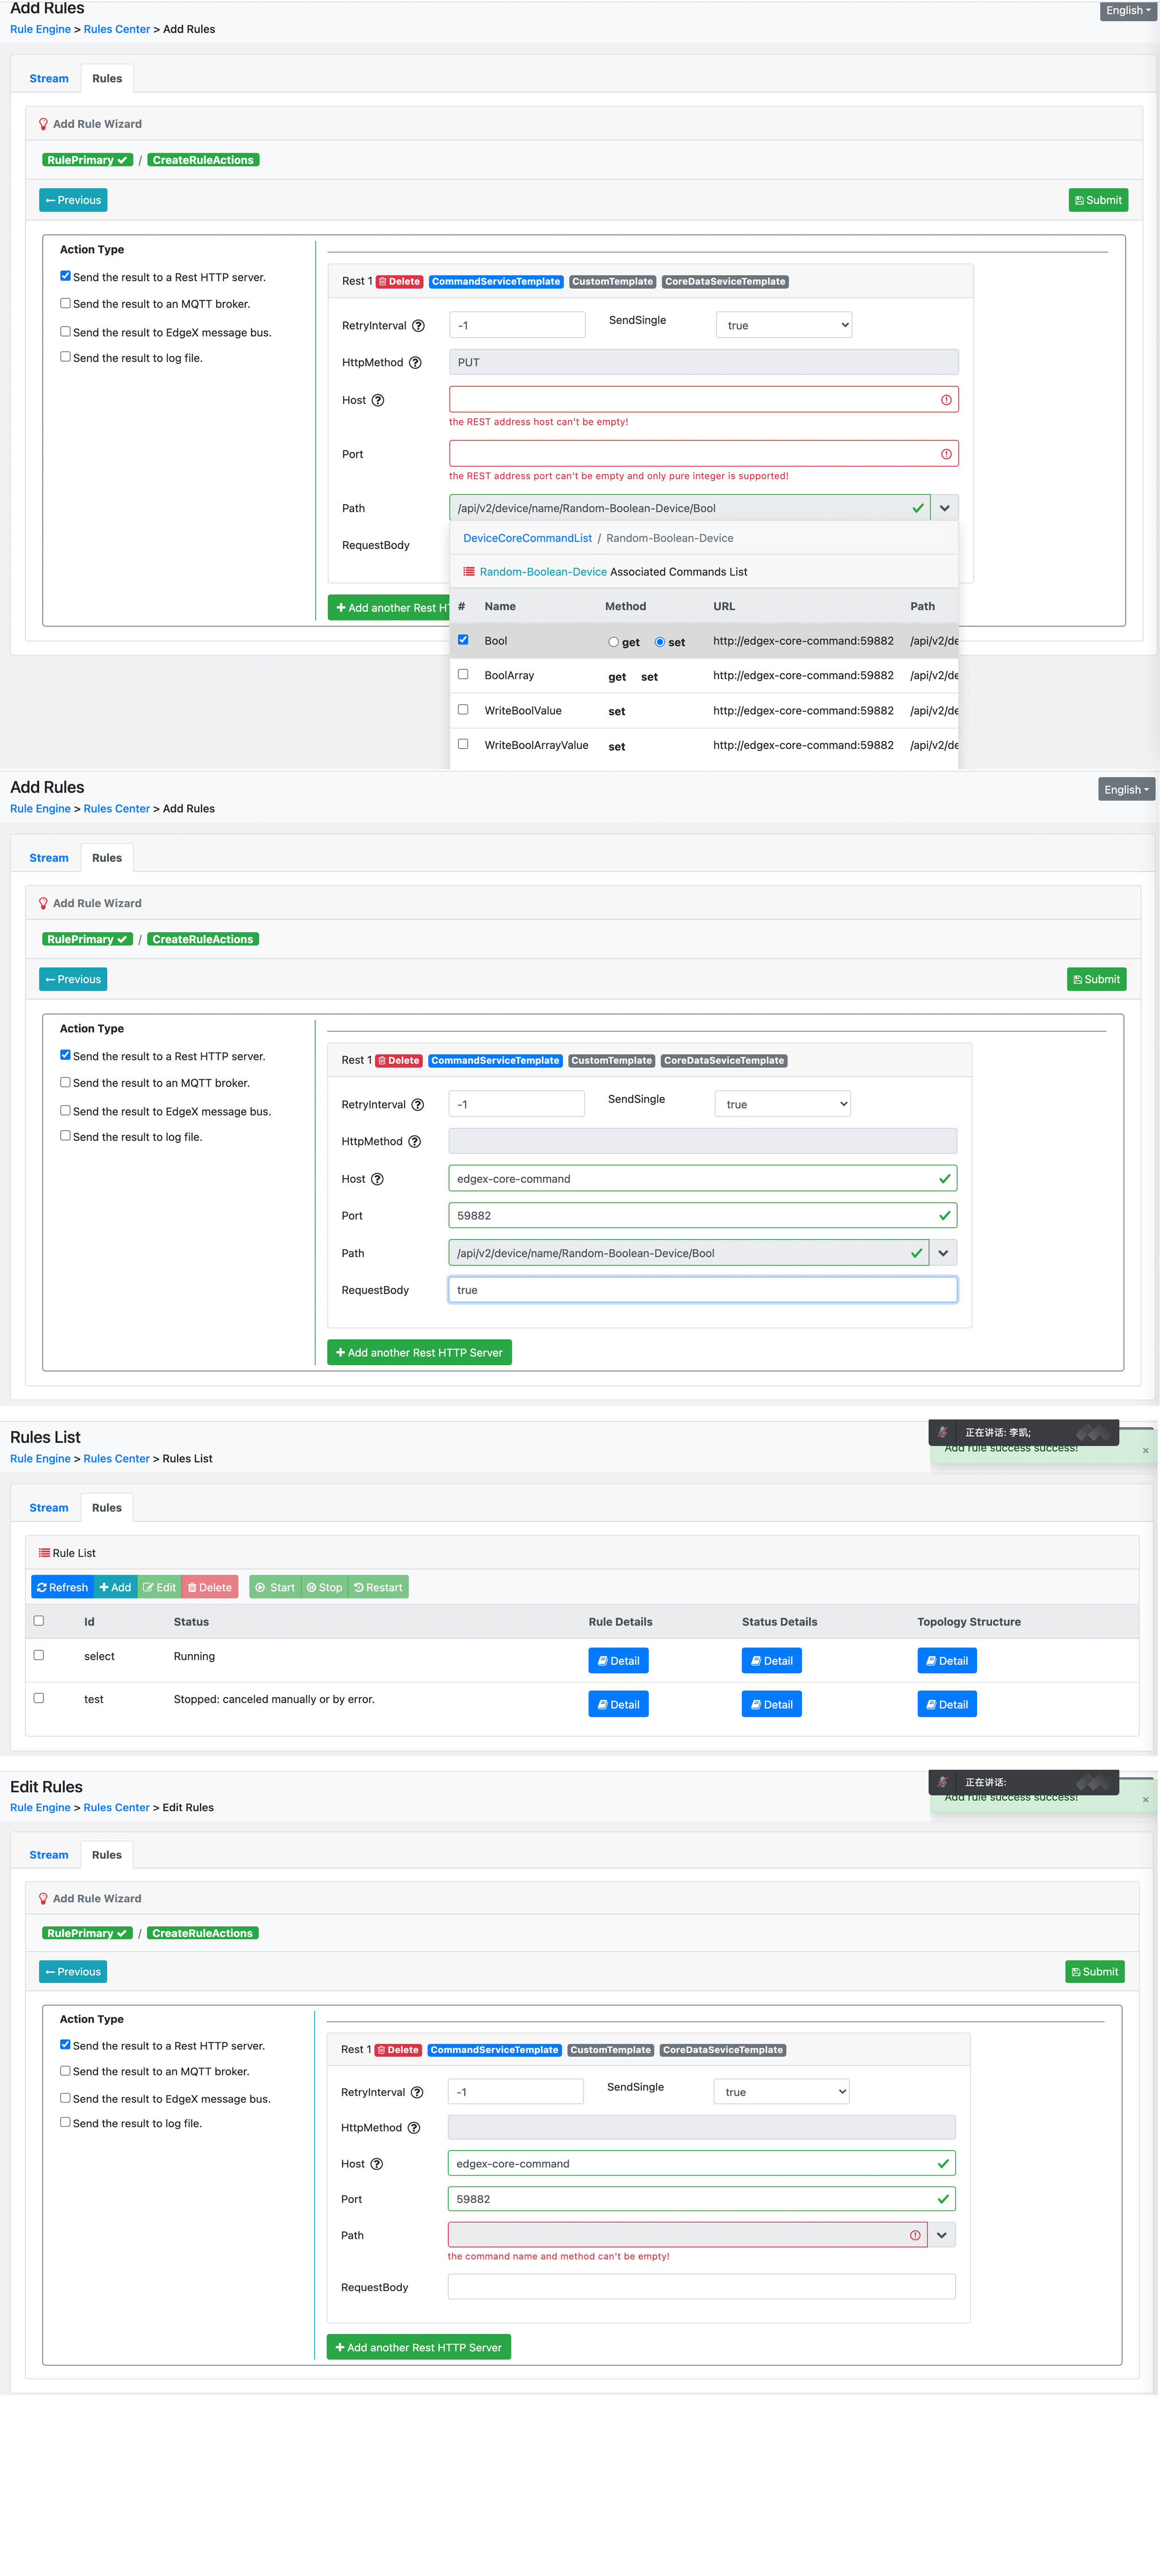Open the Host field help tooltip icon
Image resolution: width=1160 pixels, height=2576 pixels.
pyautogui.click(x=377, y=399)
